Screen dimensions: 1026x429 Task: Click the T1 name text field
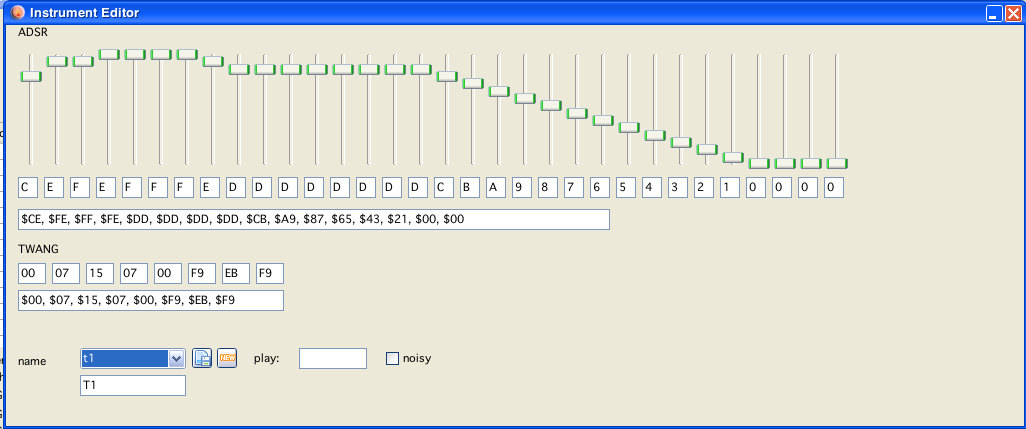(x=133, y=386)
